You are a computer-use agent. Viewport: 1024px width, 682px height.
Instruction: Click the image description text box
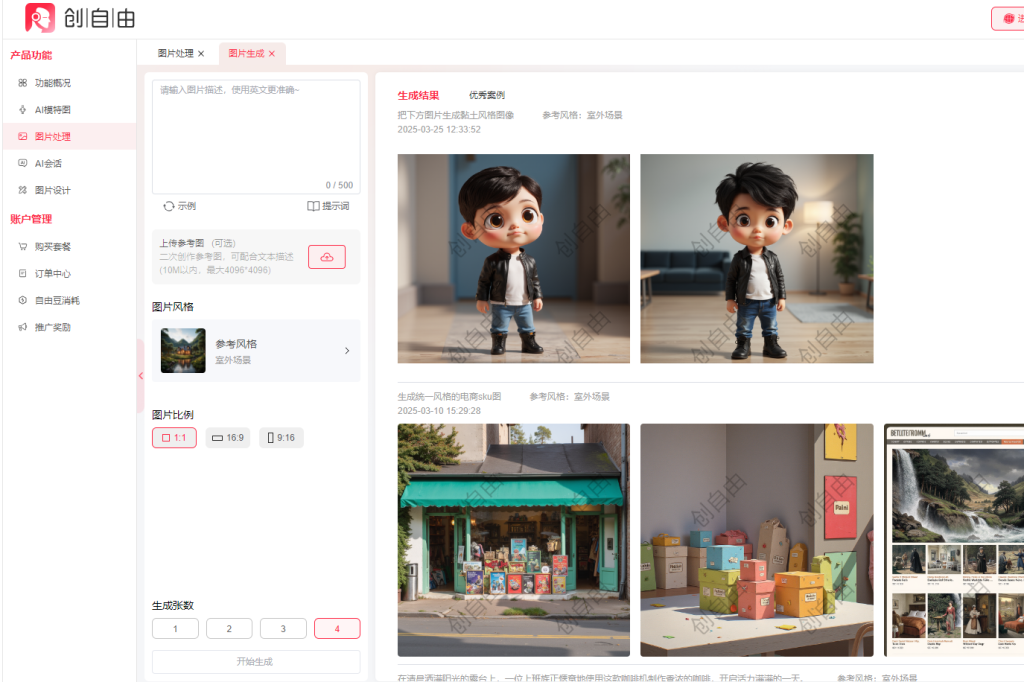(x=256, y=135)
